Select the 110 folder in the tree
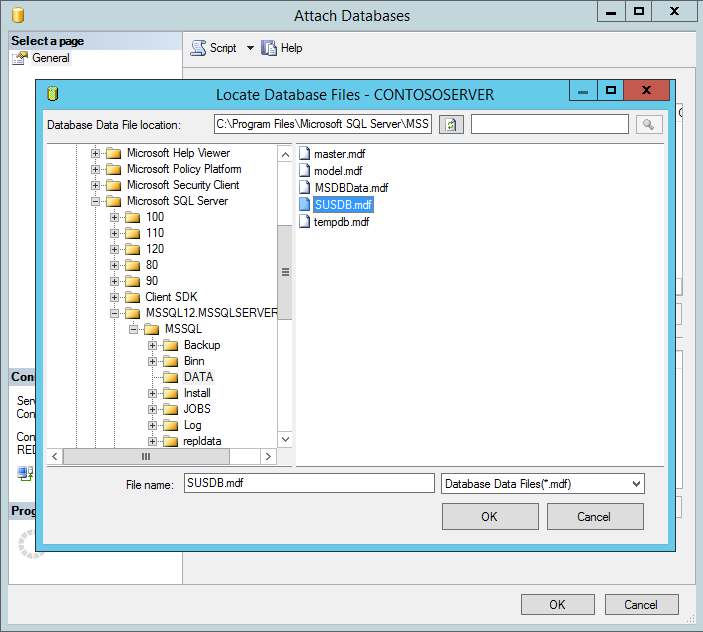703x632 pixels. click(x=155, y=233)
